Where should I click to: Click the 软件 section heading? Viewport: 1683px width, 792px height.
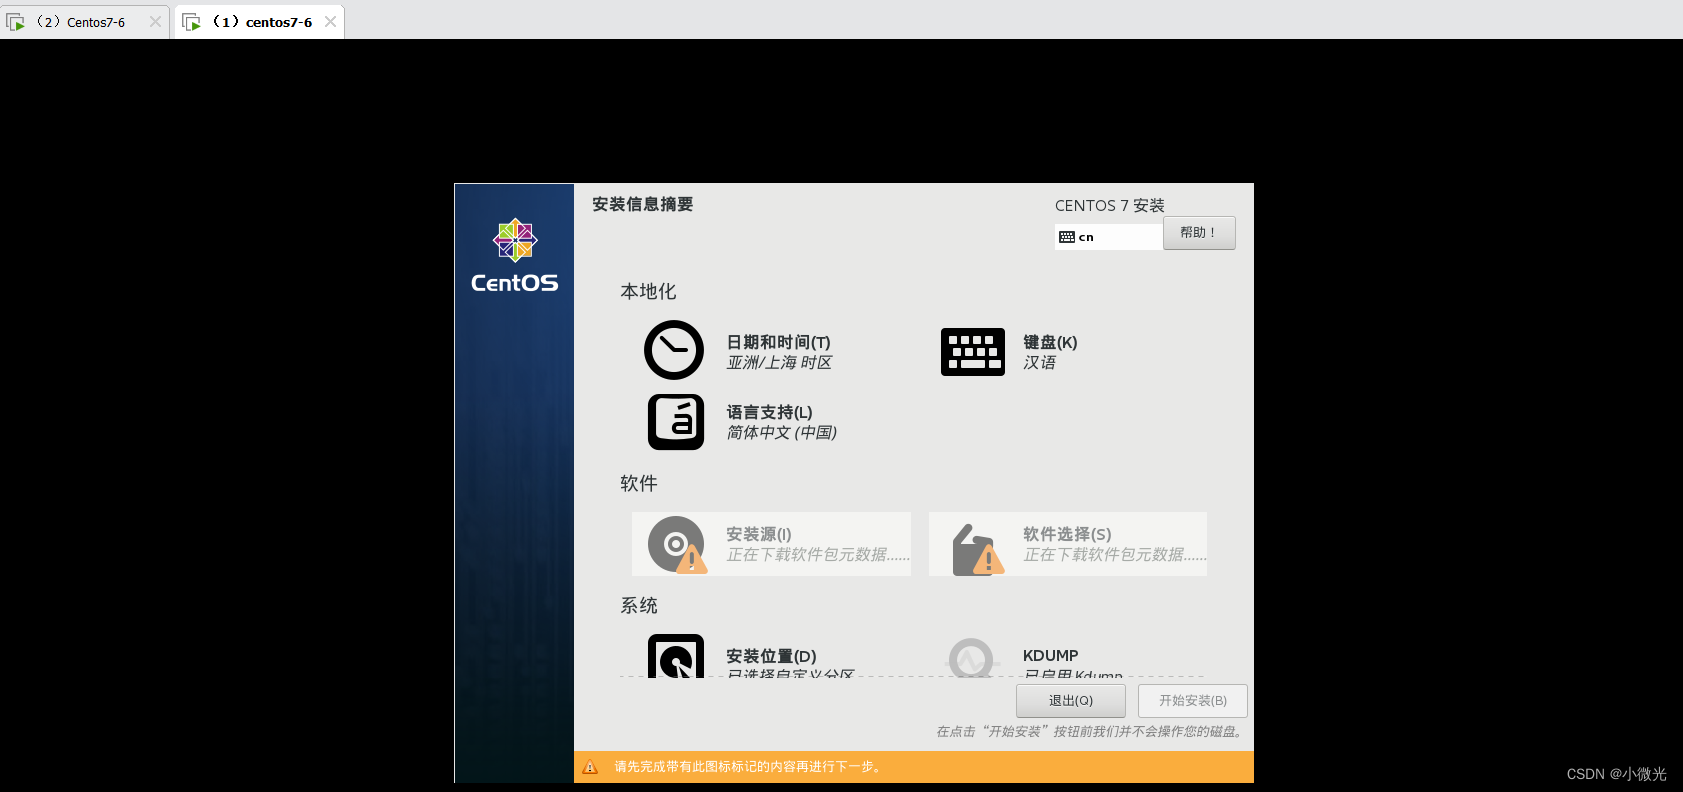click(639, 483)
